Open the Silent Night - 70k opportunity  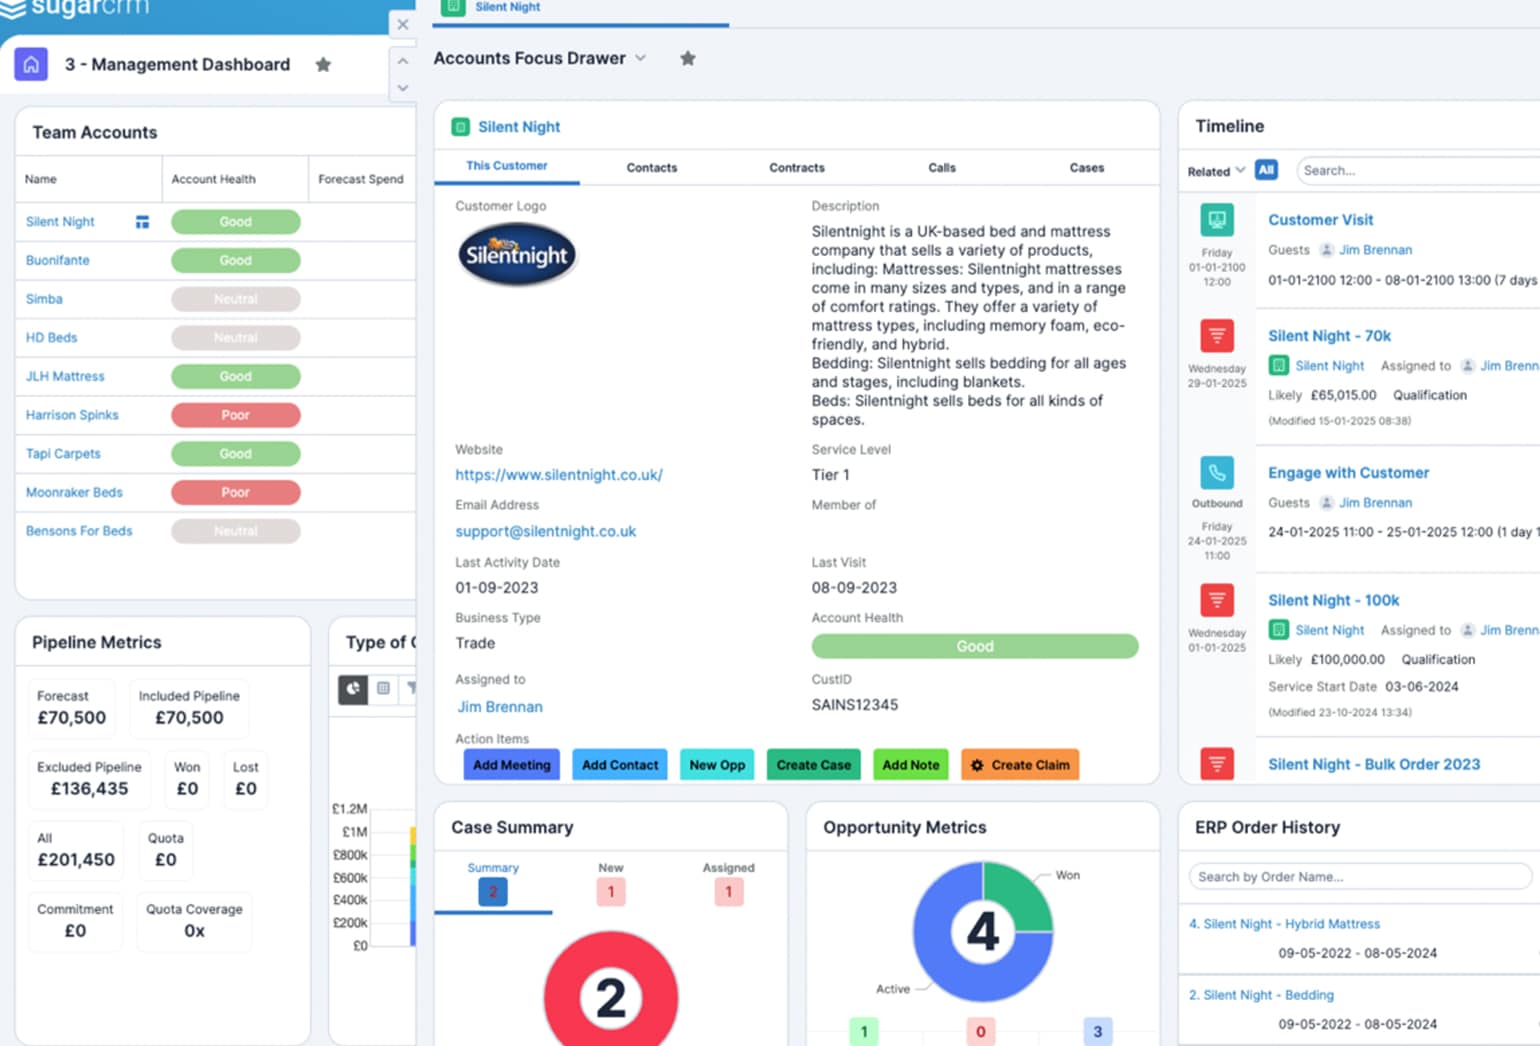click(1329, 336)
